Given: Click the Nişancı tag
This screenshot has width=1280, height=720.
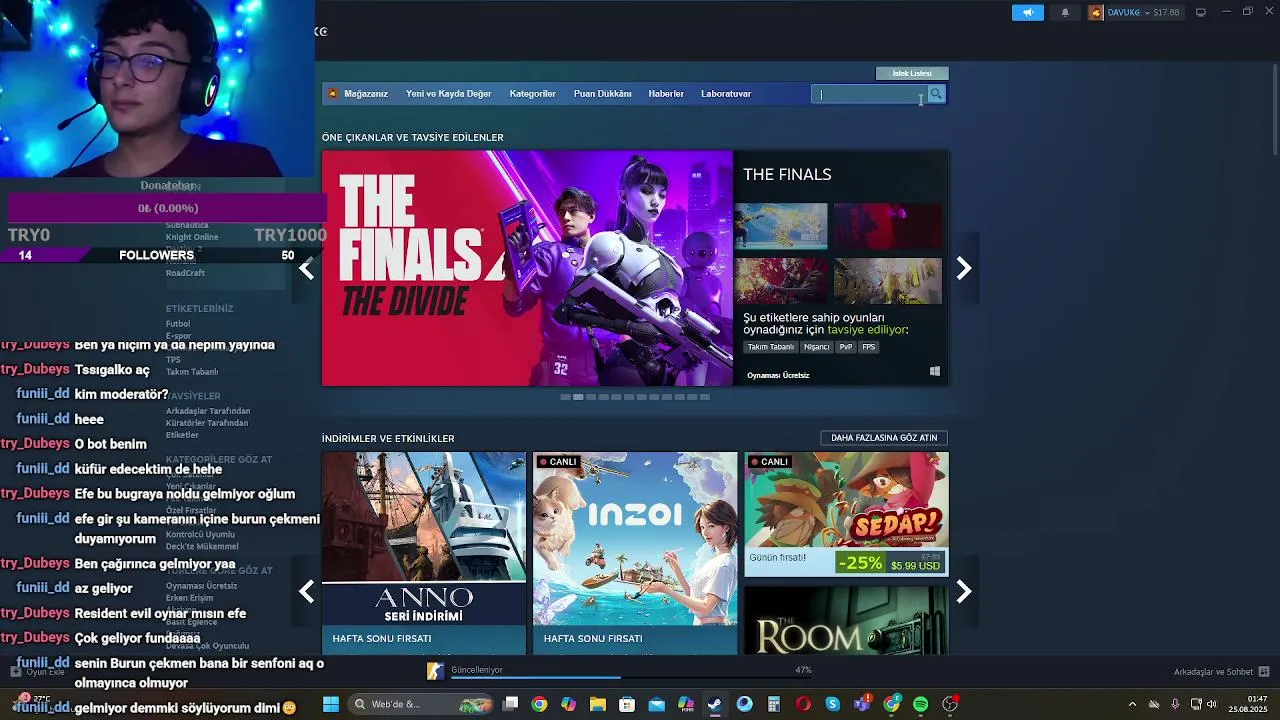Looking at the screenshot, I should (817, 347).
